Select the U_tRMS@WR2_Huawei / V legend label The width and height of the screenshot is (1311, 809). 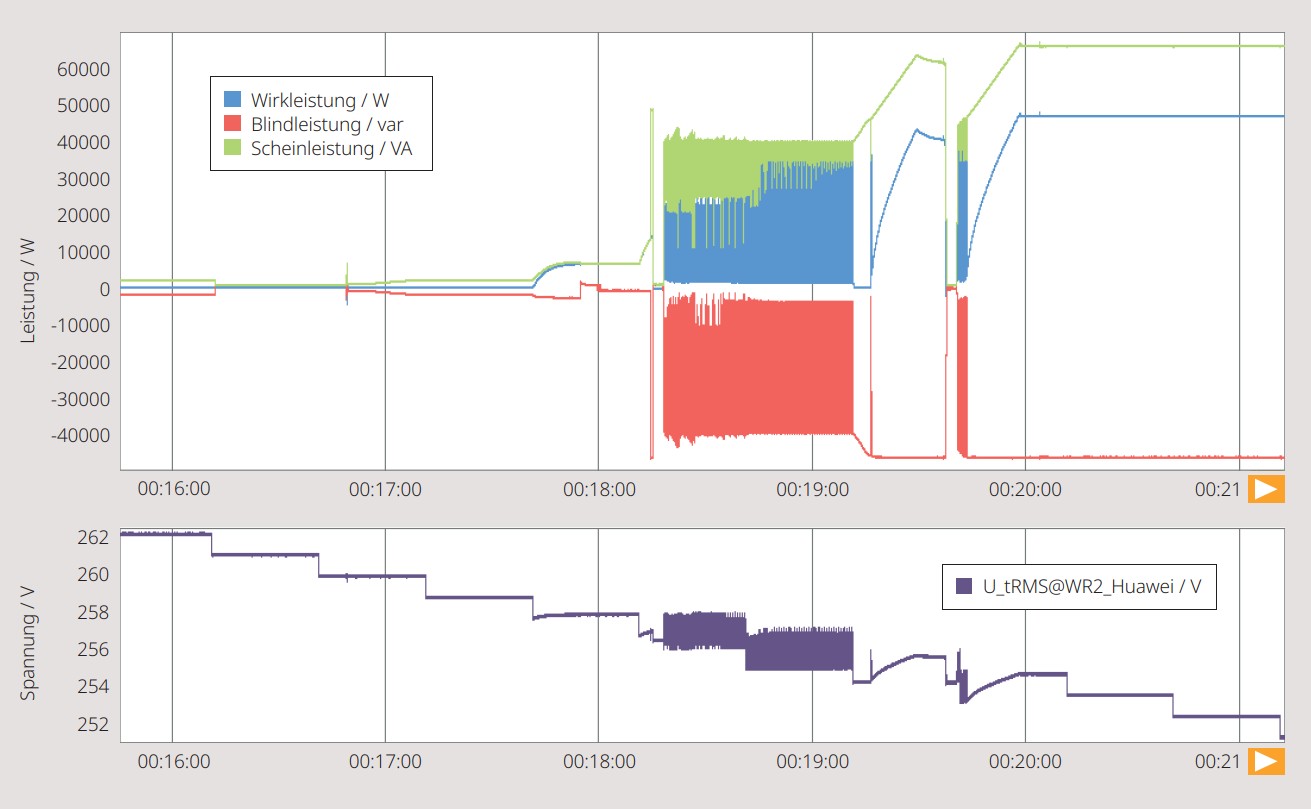1093,587
